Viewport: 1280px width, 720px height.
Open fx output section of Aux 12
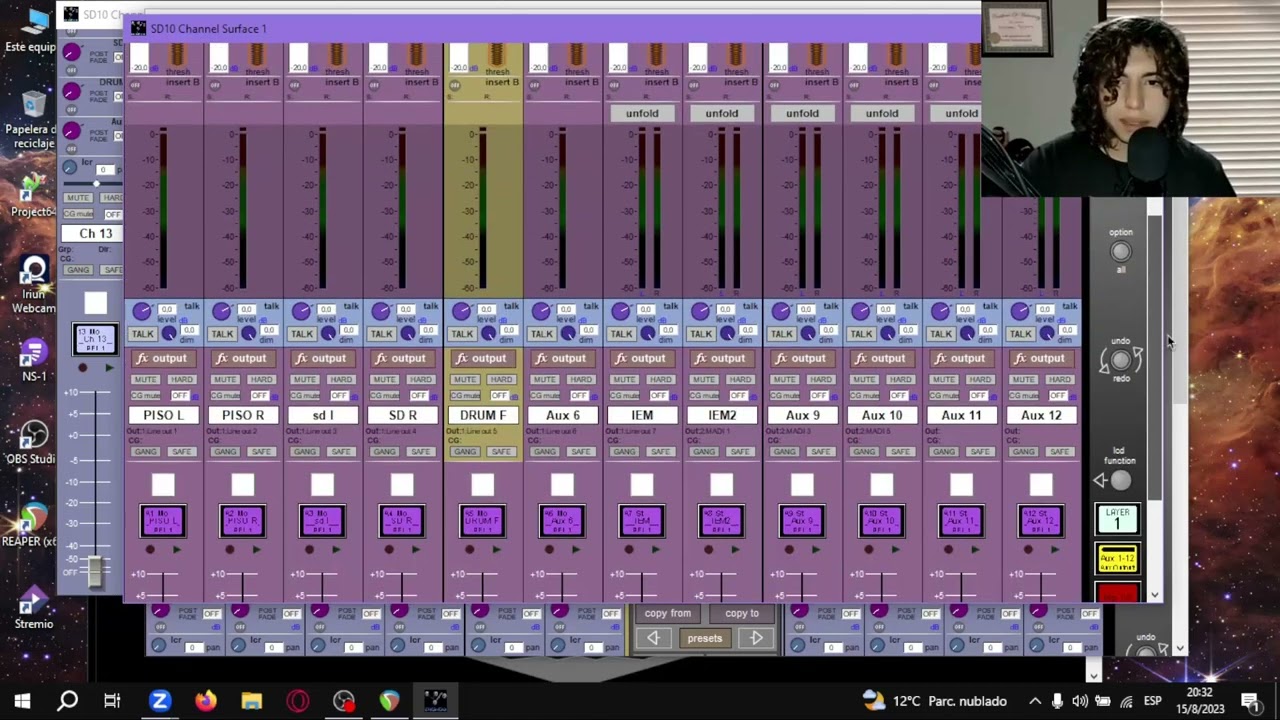1041,358
